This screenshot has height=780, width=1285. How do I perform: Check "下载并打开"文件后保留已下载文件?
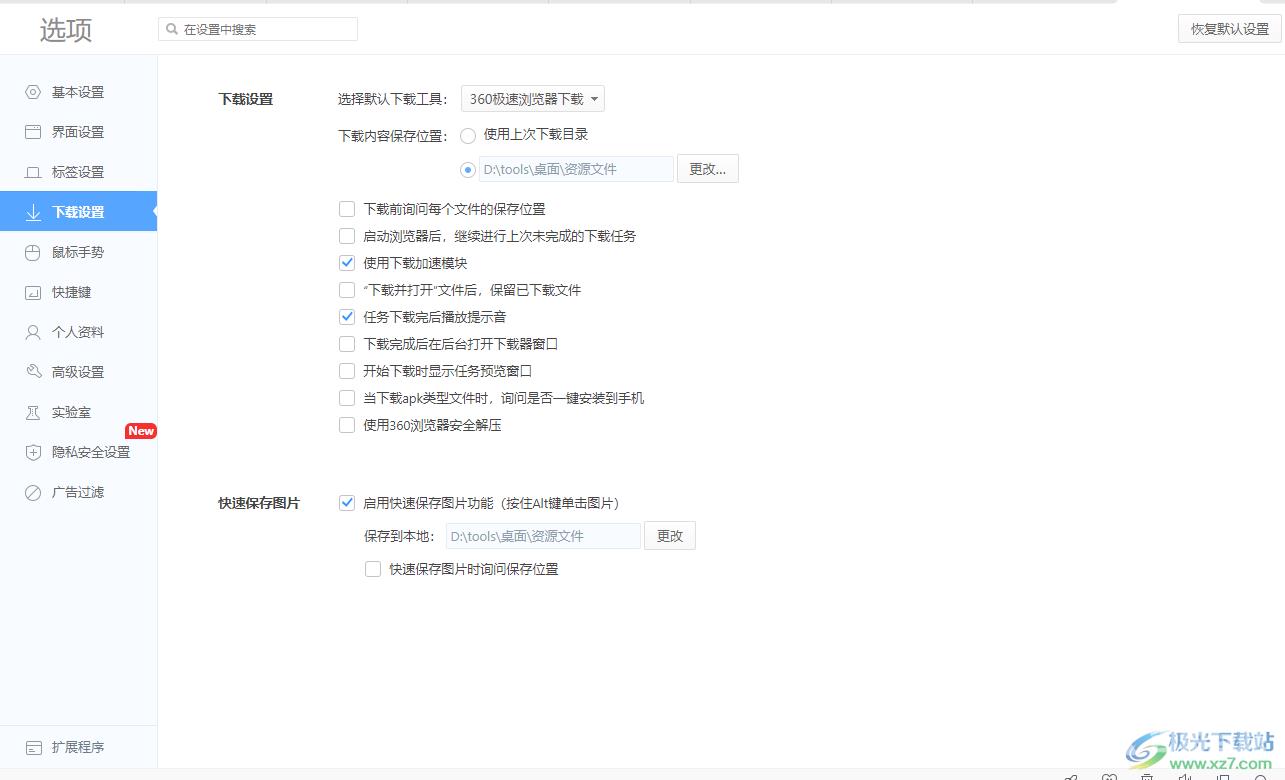(x=347, y=290)
